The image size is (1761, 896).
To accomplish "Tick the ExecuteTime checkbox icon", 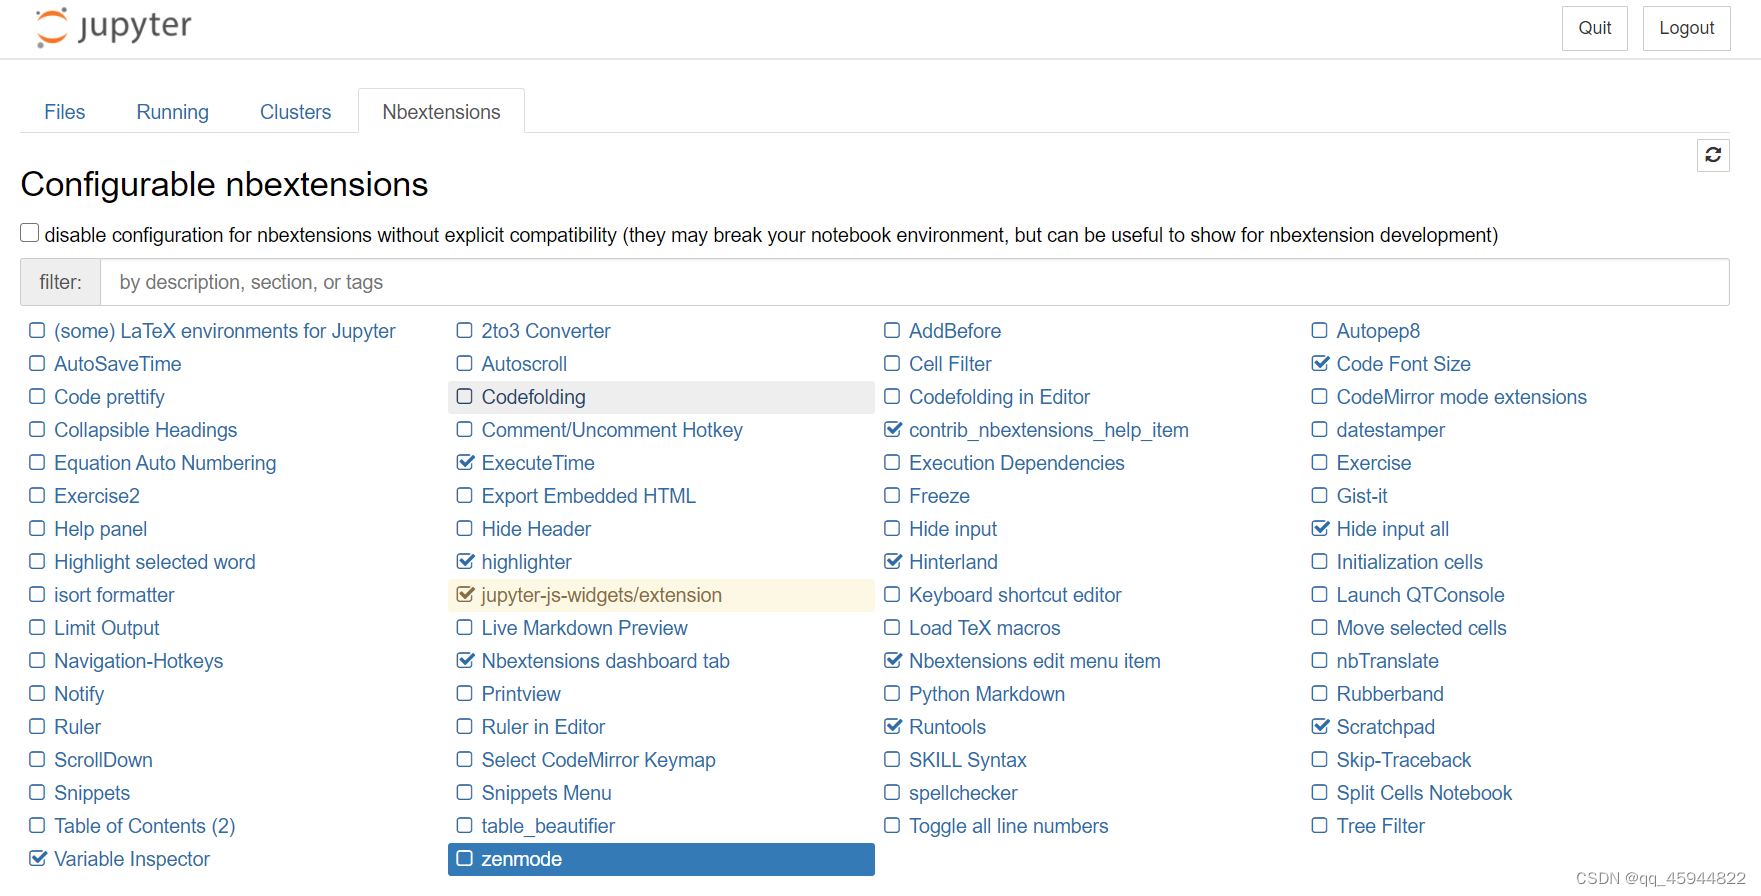I will pos(465,463).
